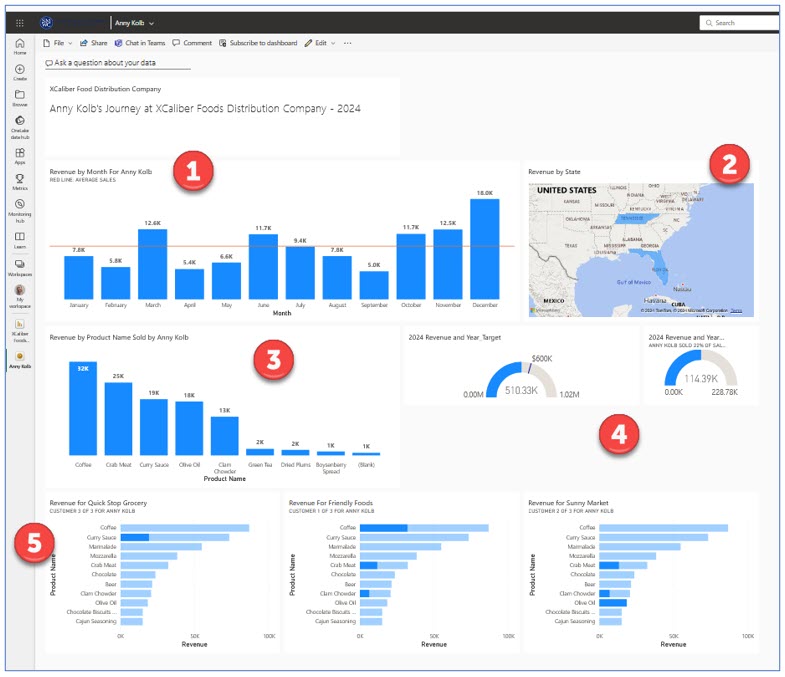
Task: Click the June bar in monthly chart
Action: 263,266
